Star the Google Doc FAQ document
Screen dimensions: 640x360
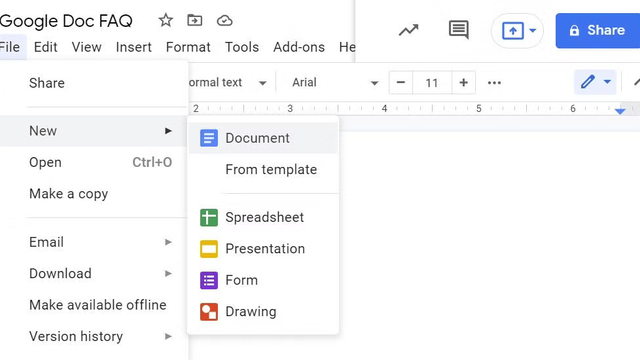point(166,20)
